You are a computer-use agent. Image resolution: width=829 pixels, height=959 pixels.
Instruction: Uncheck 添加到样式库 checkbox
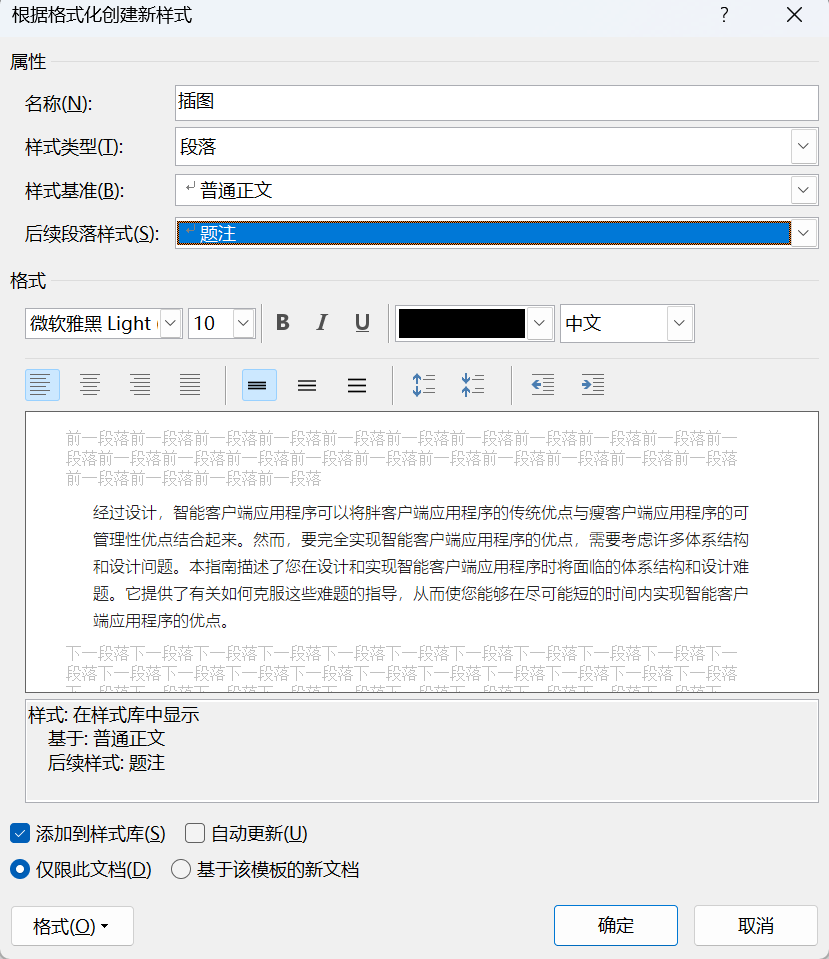(x=20, y=833)
